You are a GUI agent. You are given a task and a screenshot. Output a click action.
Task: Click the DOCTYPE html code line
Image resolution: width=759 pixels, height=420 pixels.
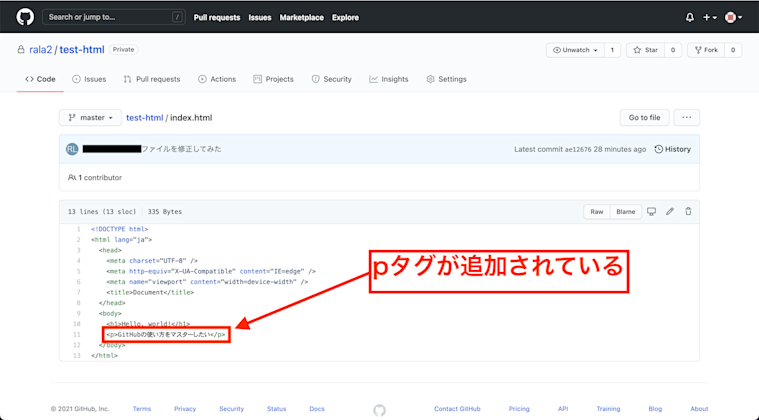click(x=120, y=229)
